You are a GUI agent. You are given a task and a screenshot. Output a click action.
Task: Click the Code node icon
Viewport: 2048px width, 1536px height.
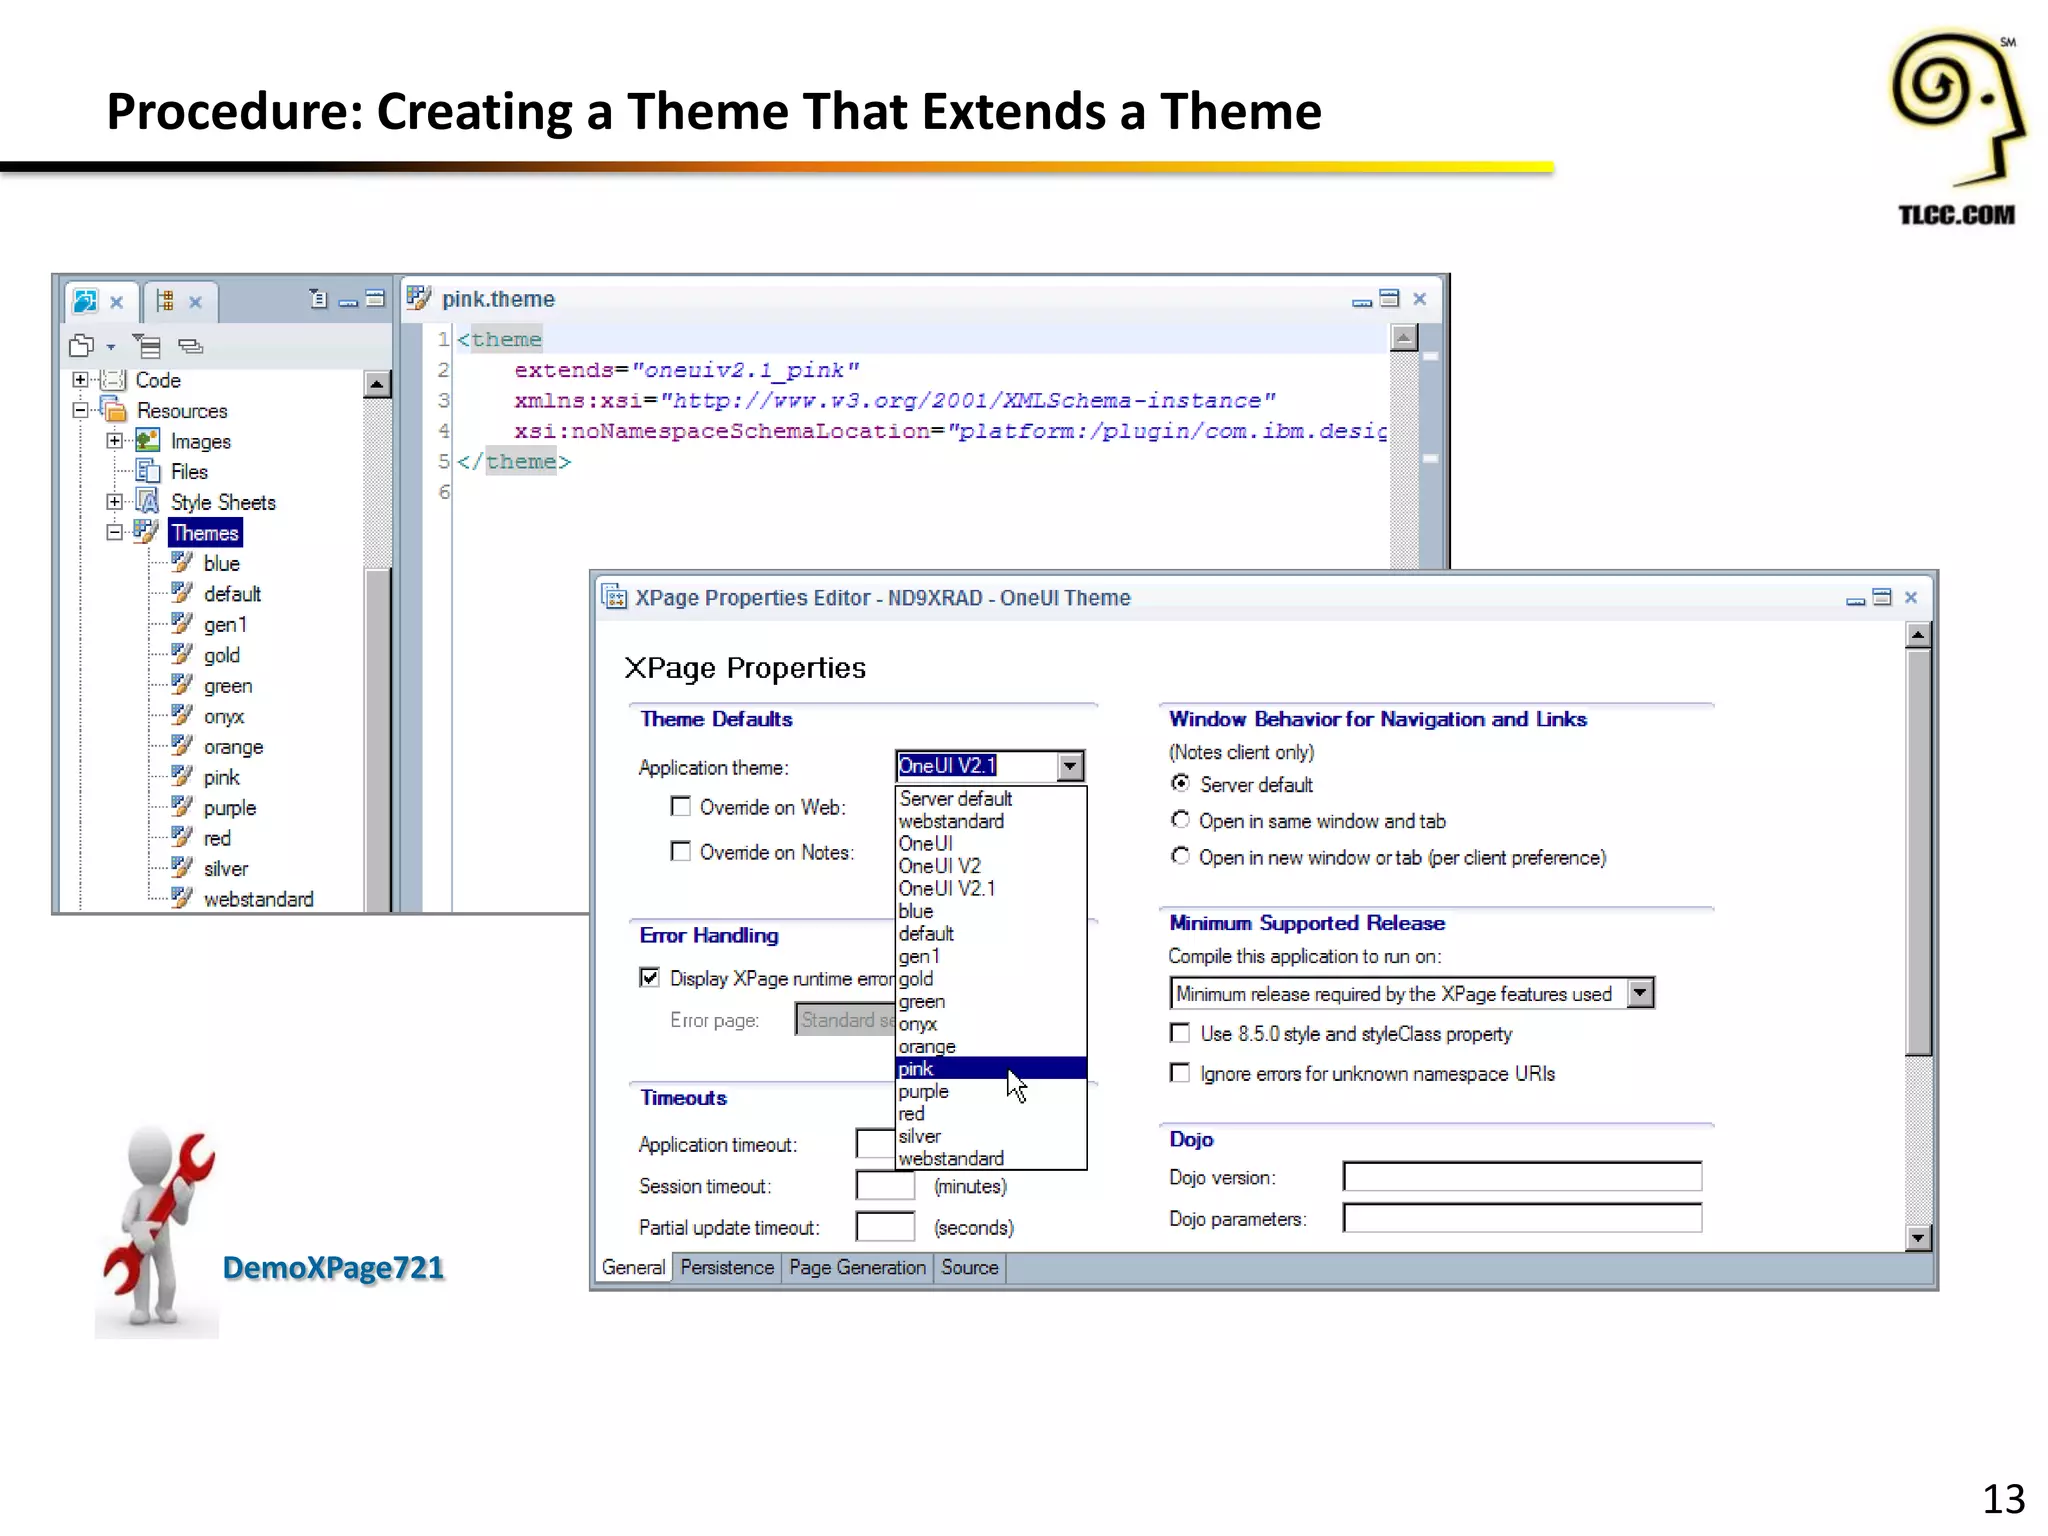point(114,380)
